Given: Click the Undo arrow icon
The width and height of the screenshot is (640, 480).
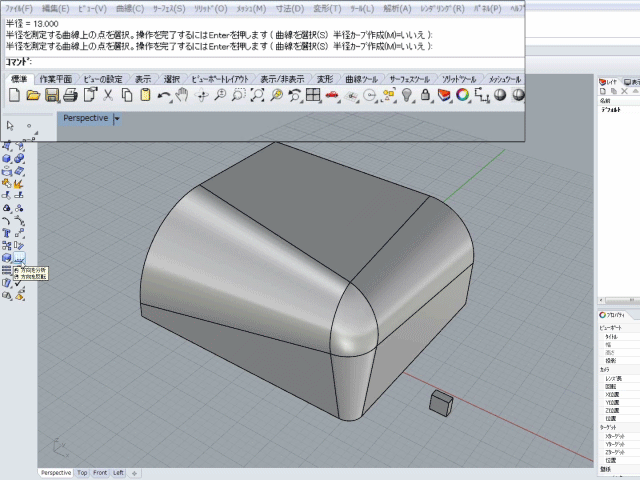Looking at the screenshot, I should point(164,96).
